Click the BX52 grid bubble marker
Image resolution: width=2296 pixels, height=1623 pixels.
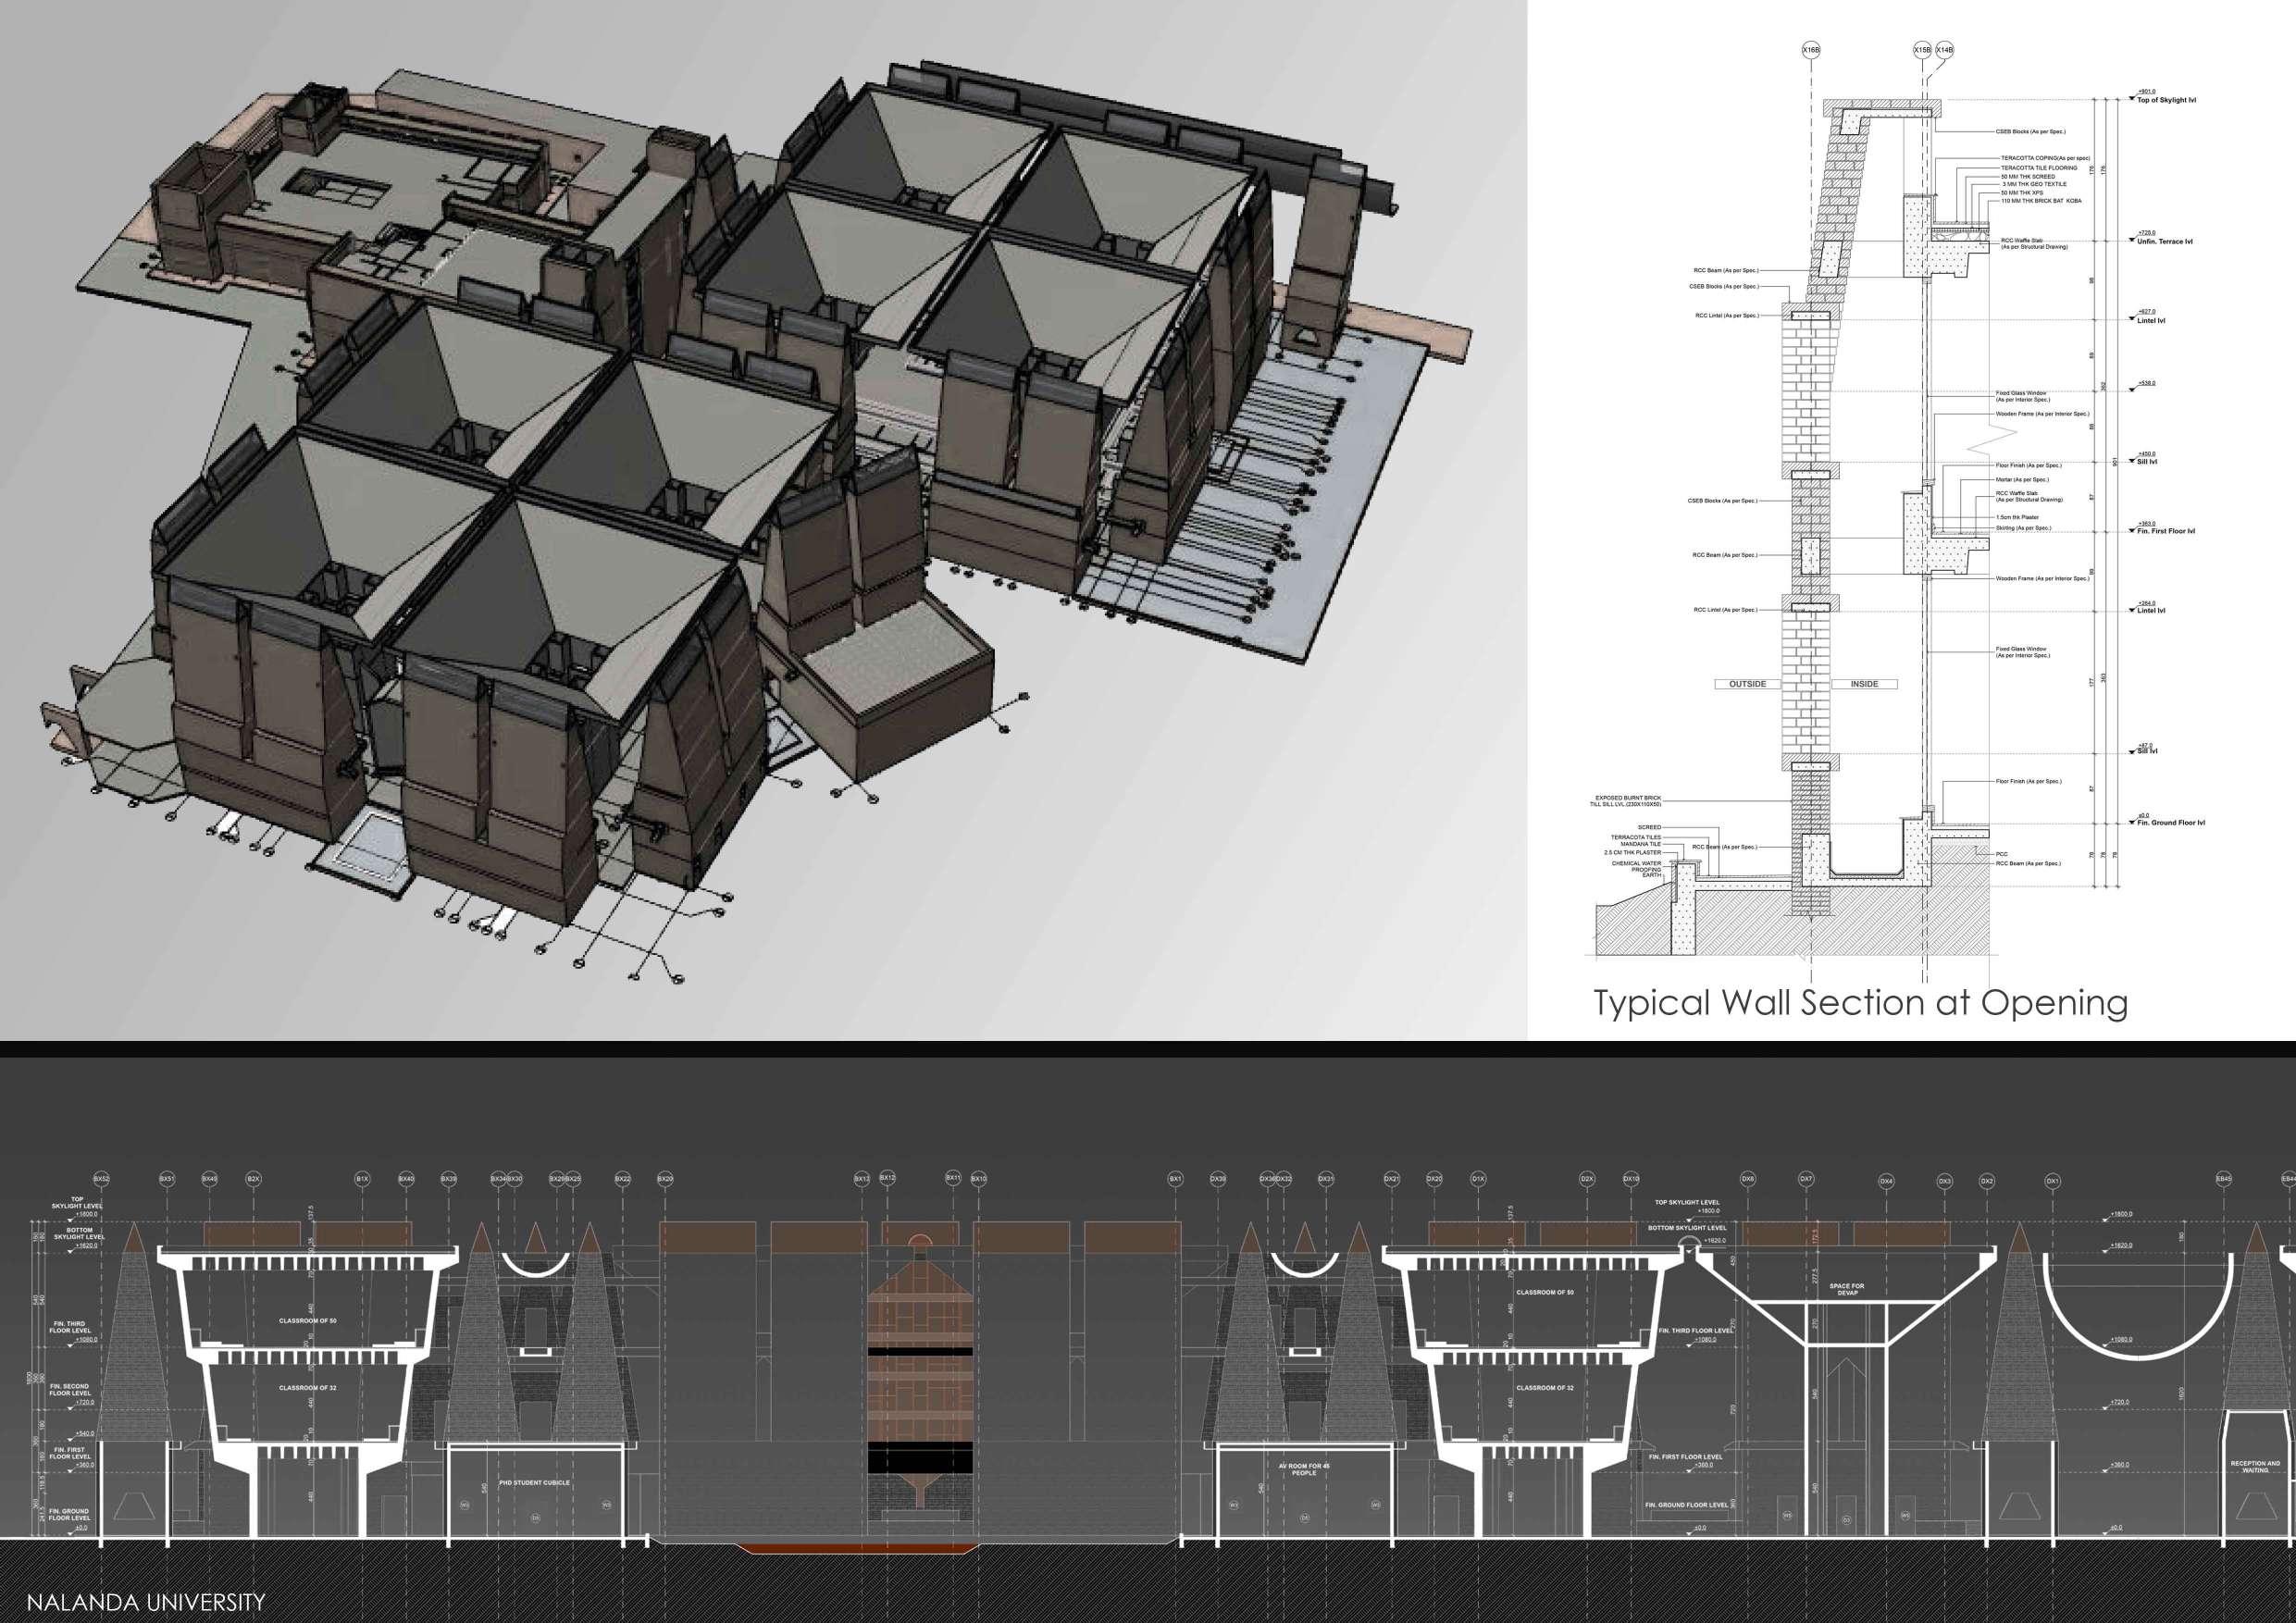point(100,1180)
